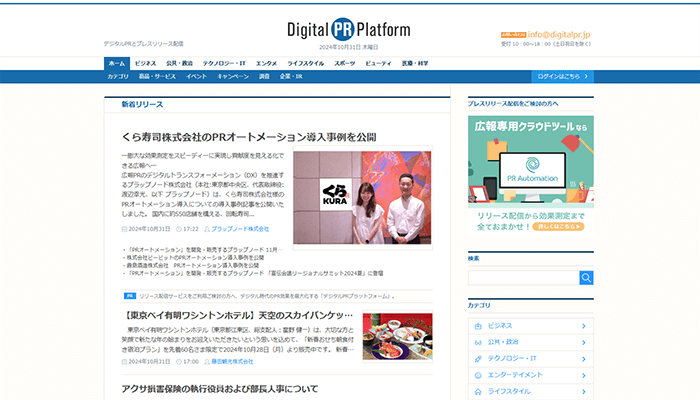Open the ライフスタイル navigation tab

click(x=306, y=63)
